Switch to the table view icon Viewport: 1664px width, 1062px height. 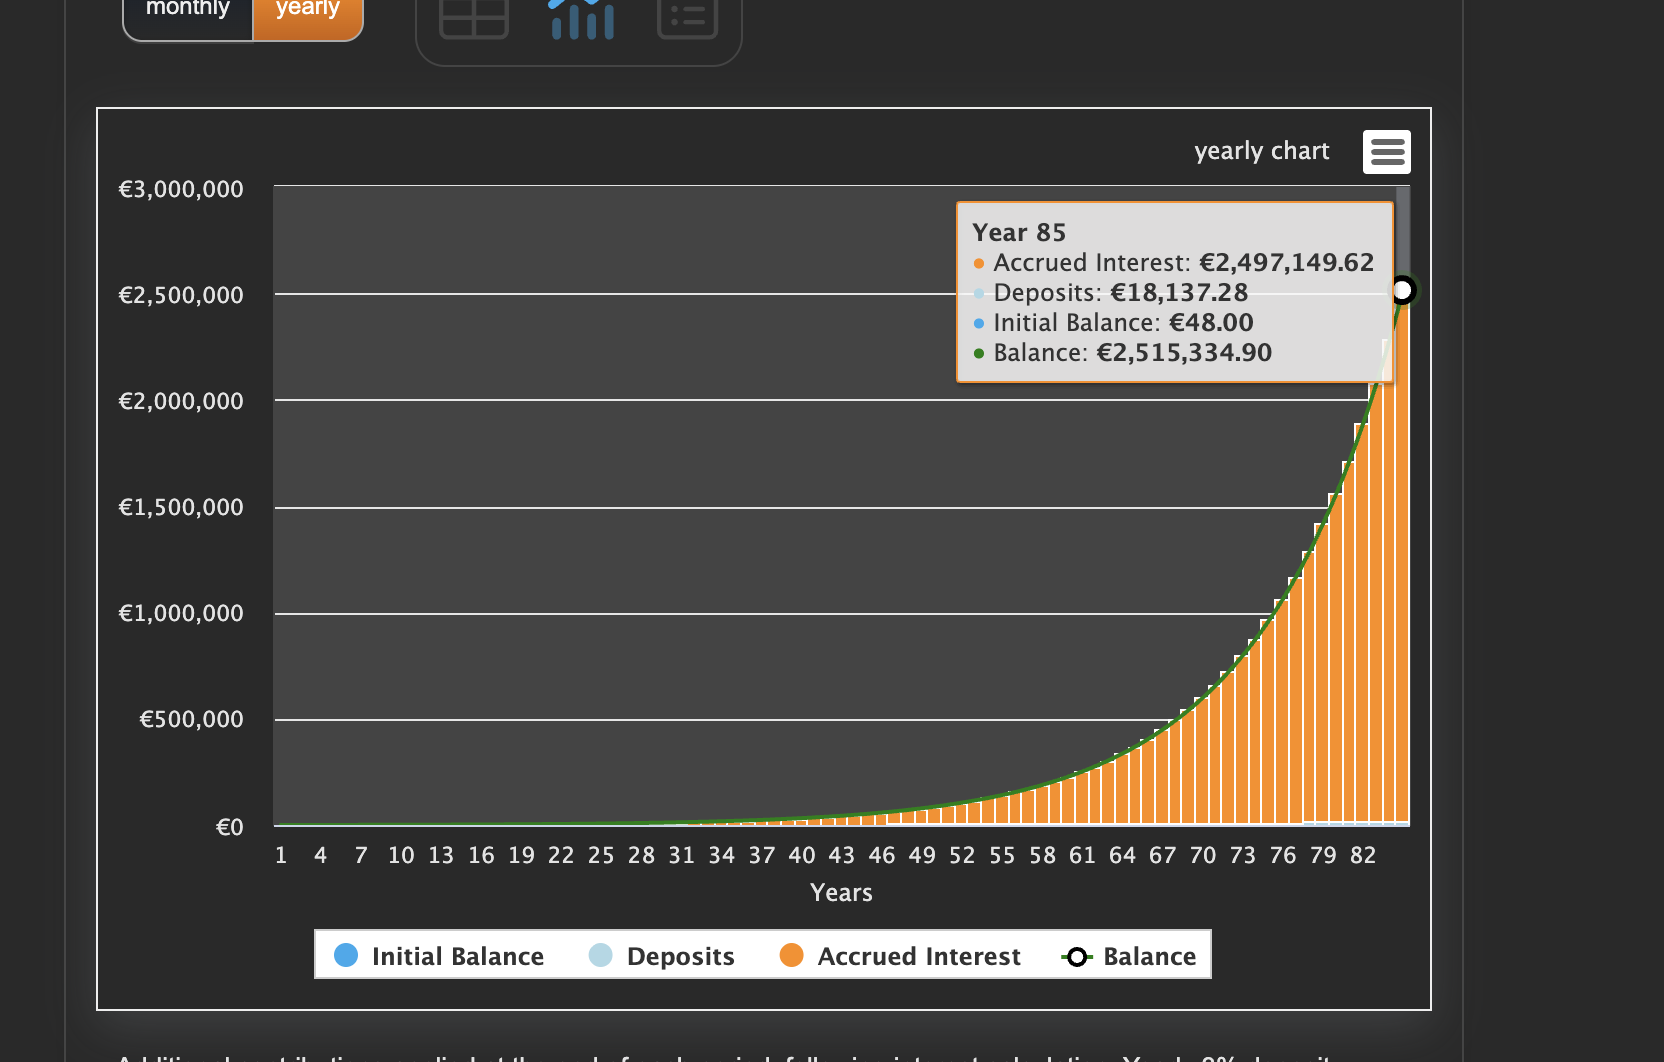pos(474,17)
